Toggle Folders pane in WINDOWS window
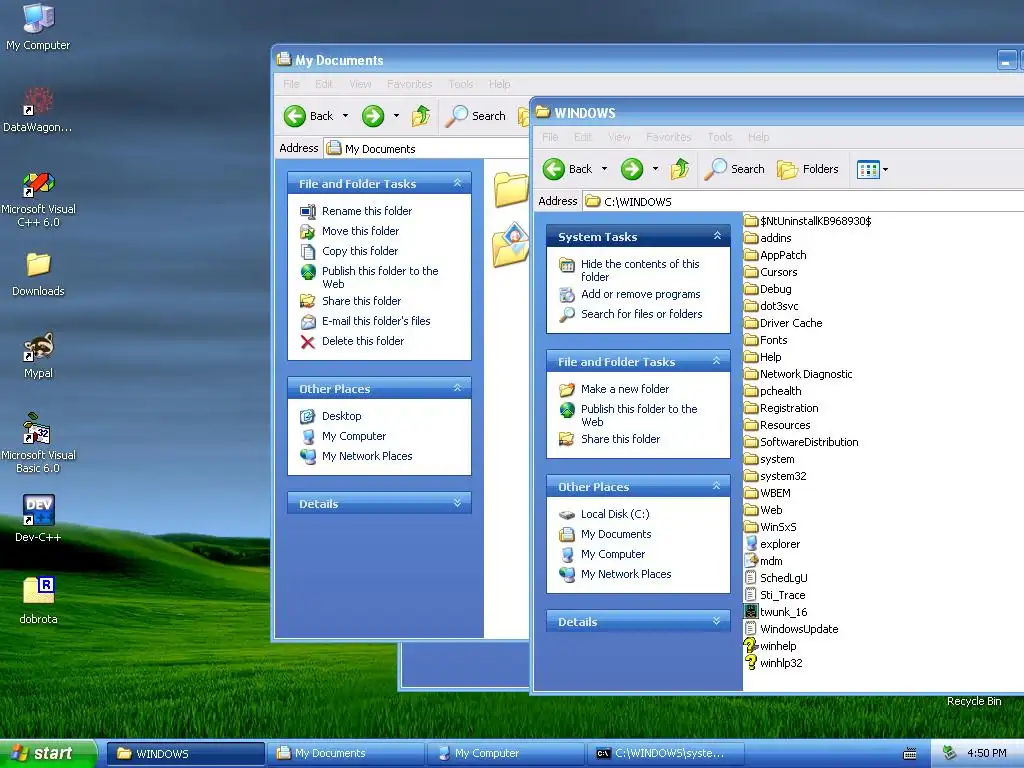 pyautogui.click(x=808, y=169)
